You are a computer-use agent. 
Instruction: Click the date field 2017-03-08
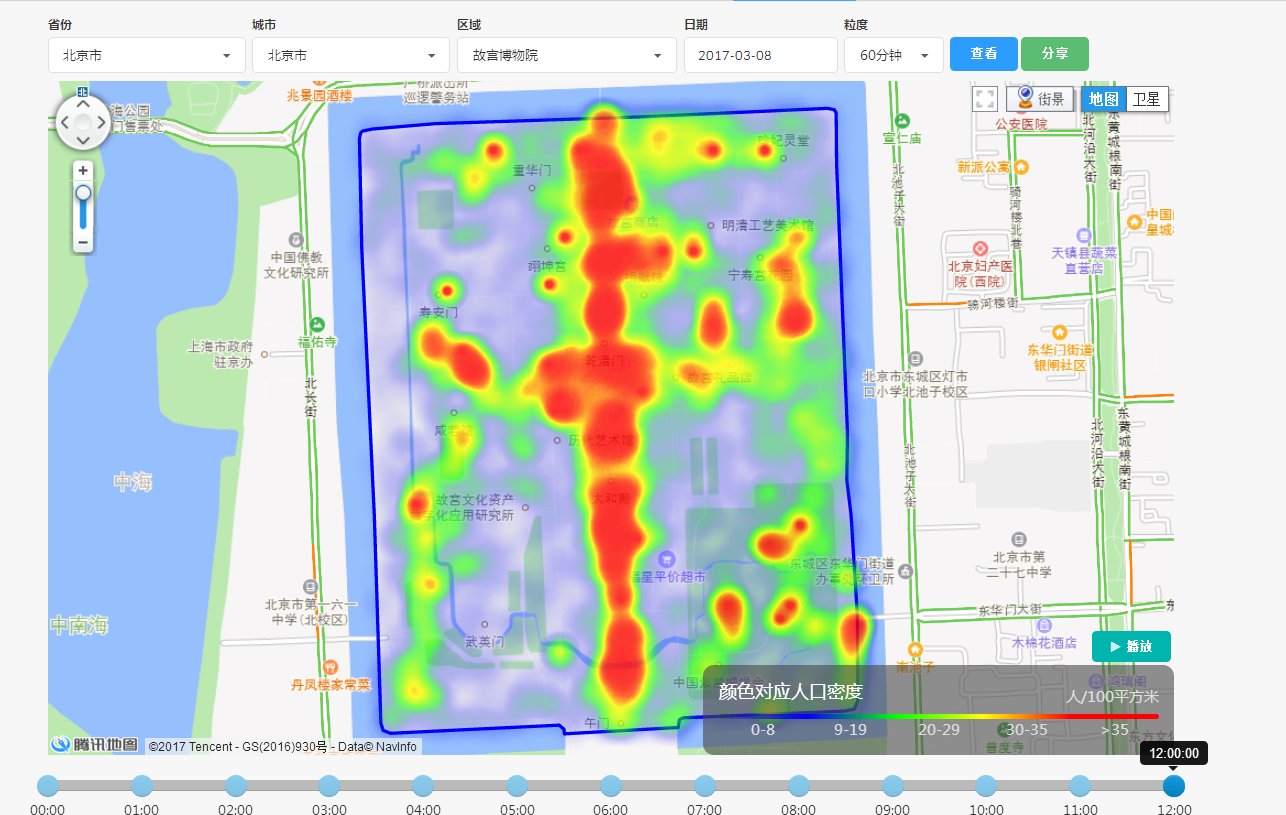coord(760,55)
